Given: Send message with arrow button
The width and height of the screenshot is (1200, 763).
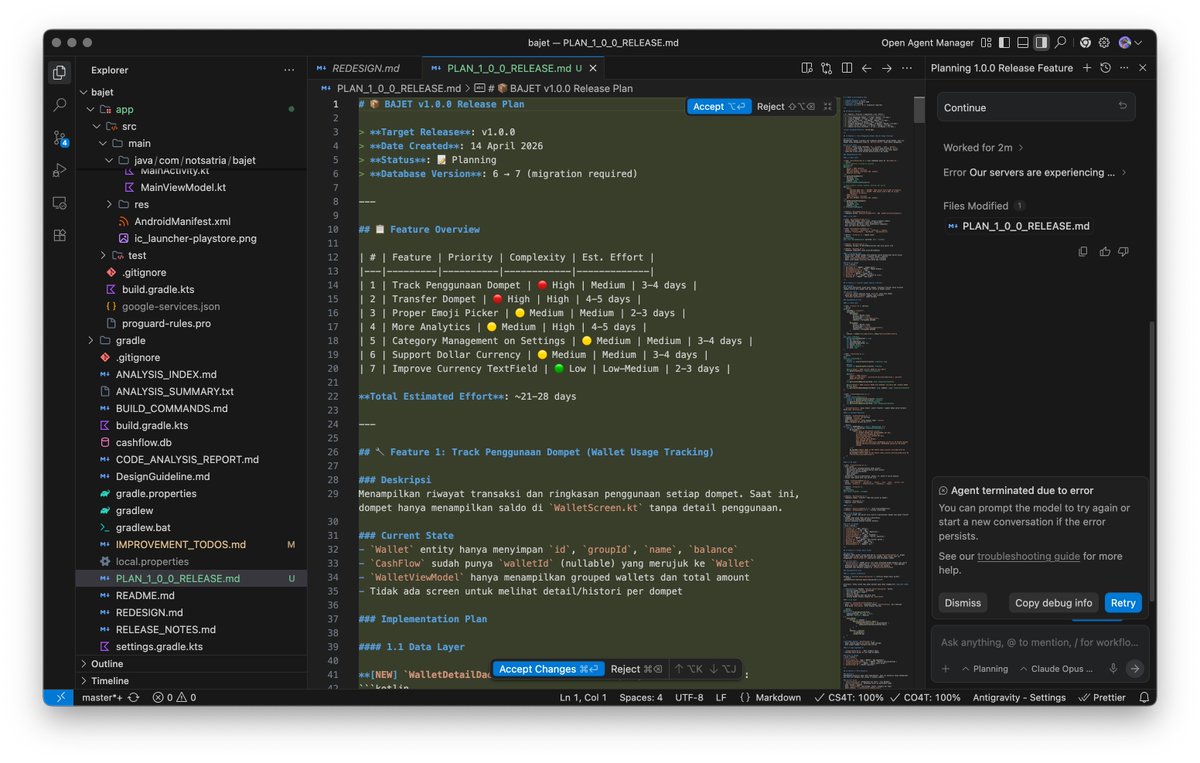Looking at the screenshot, I should [x=1134, y=669].
